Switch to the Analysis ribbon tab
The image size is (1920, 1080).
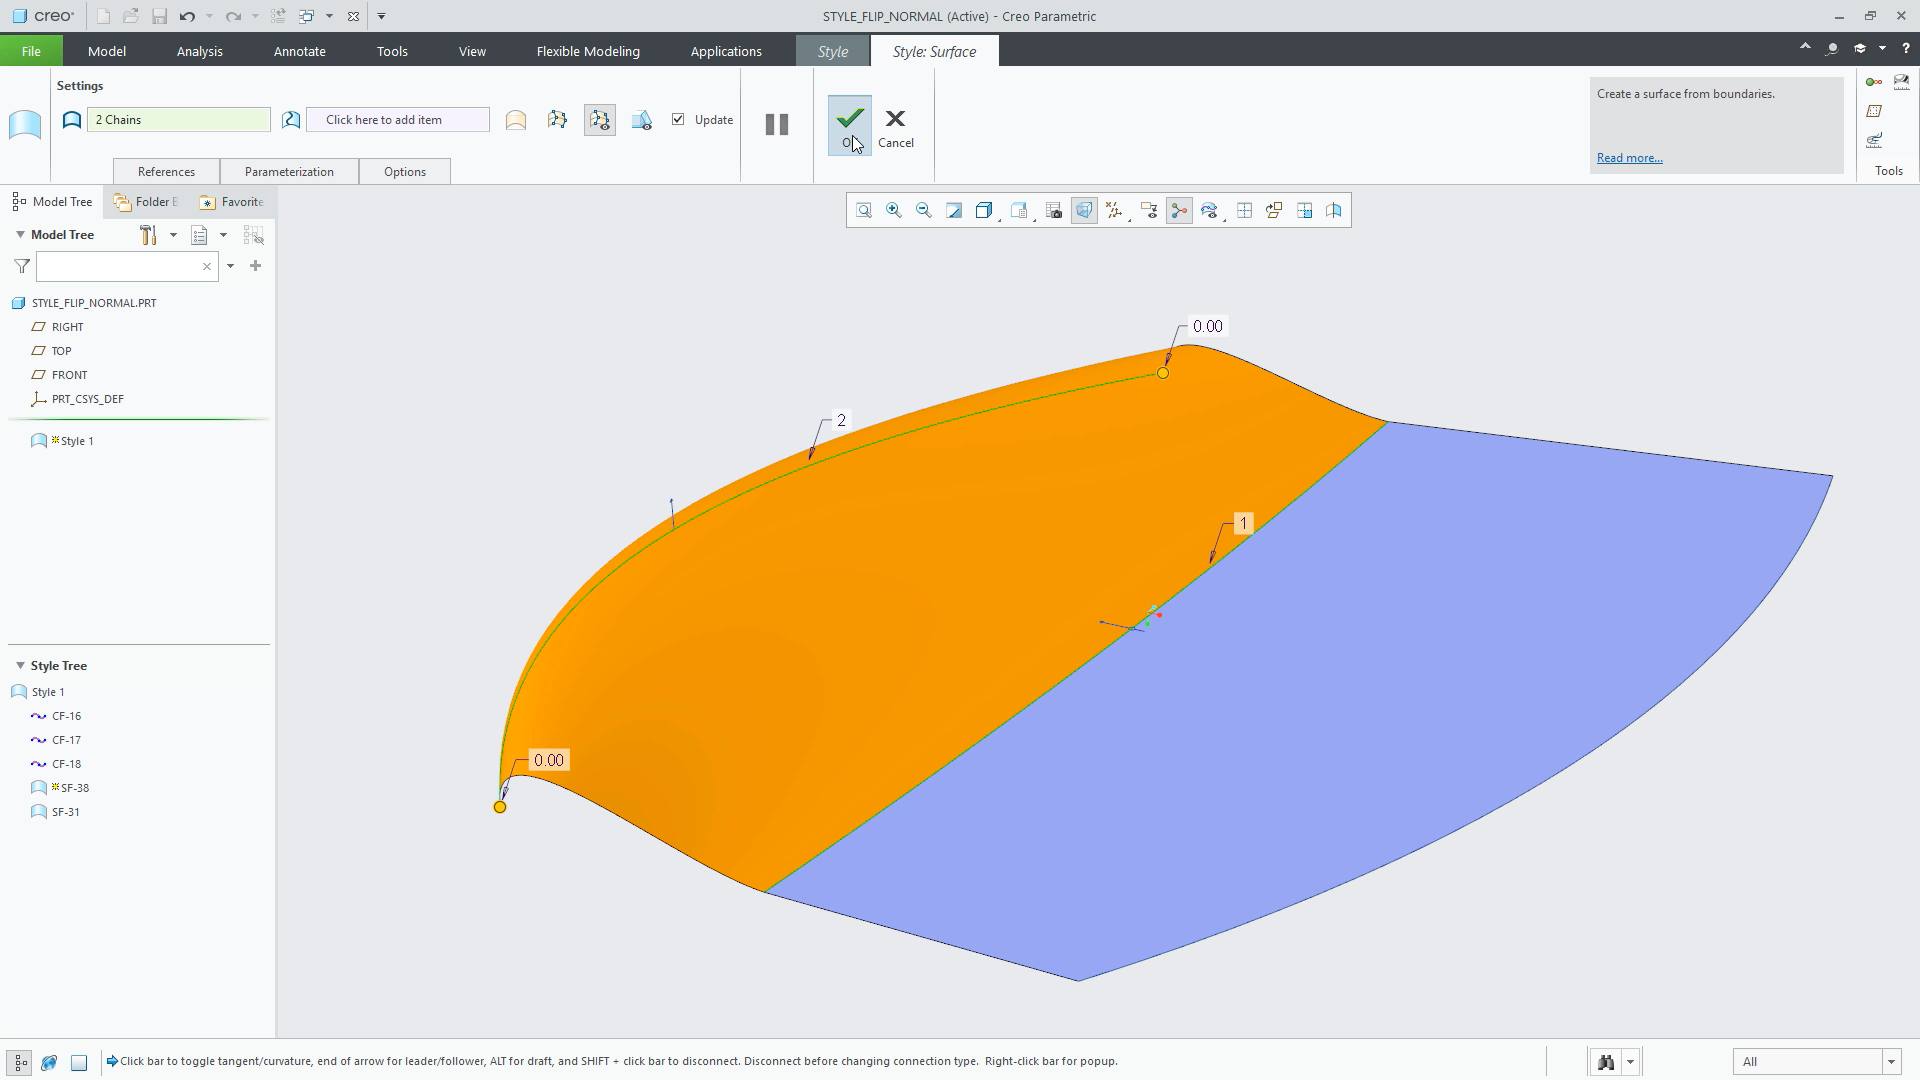[199, 51]
